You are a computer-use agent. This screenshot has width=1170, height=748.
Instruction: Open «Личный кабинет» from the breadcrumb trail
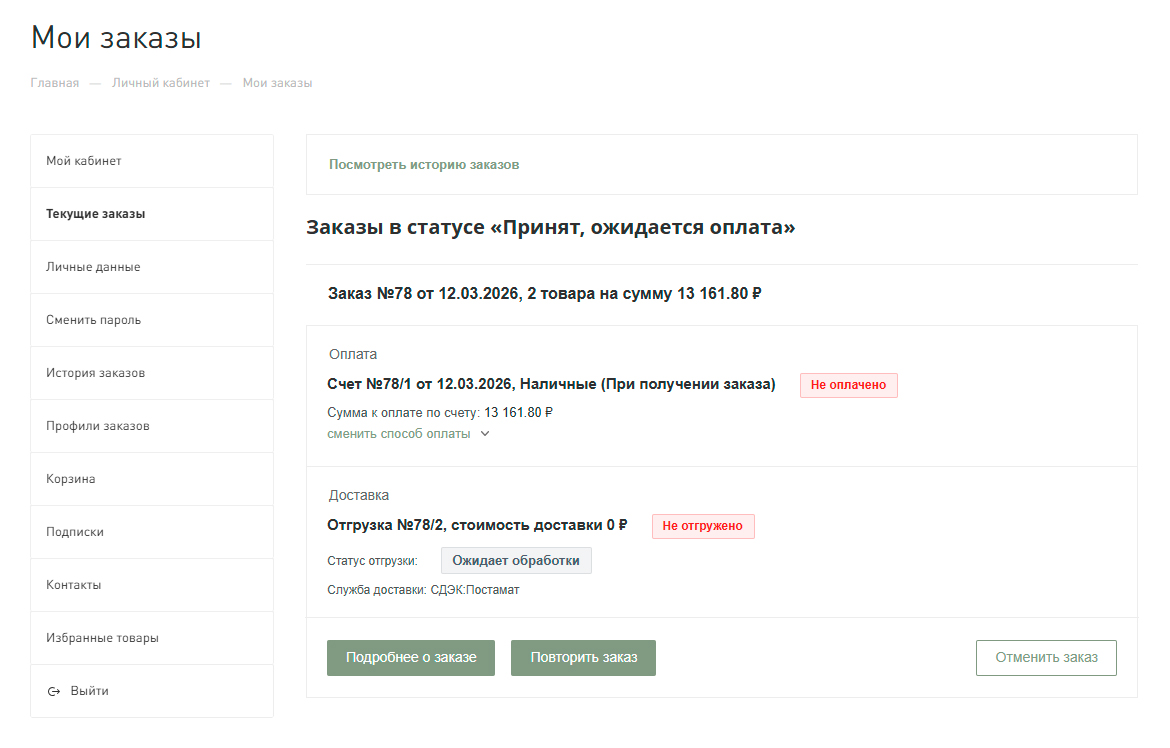161,82
